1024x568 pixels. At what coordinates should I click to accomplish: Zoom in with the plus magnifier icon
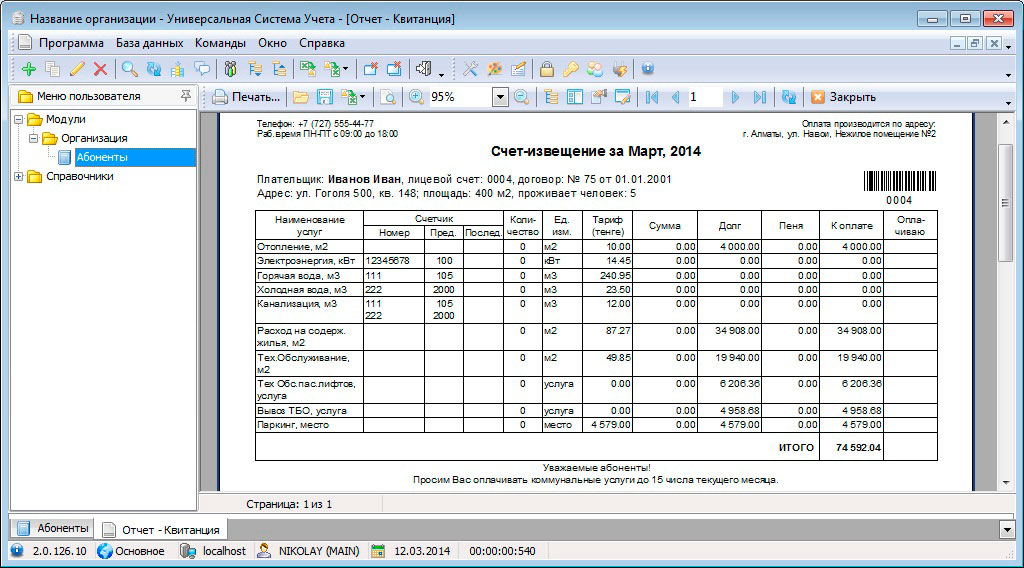(416, 97)
